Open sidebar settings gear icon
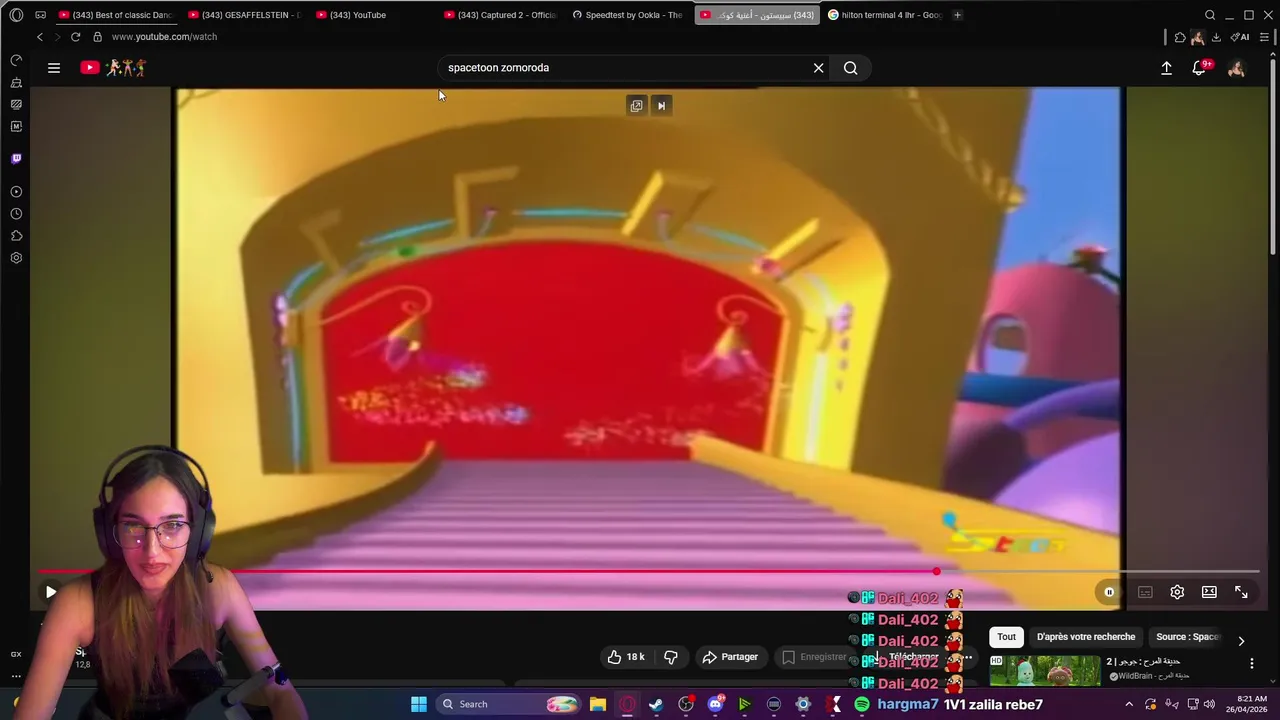1280x720 pixels. (x=16, y=258)
